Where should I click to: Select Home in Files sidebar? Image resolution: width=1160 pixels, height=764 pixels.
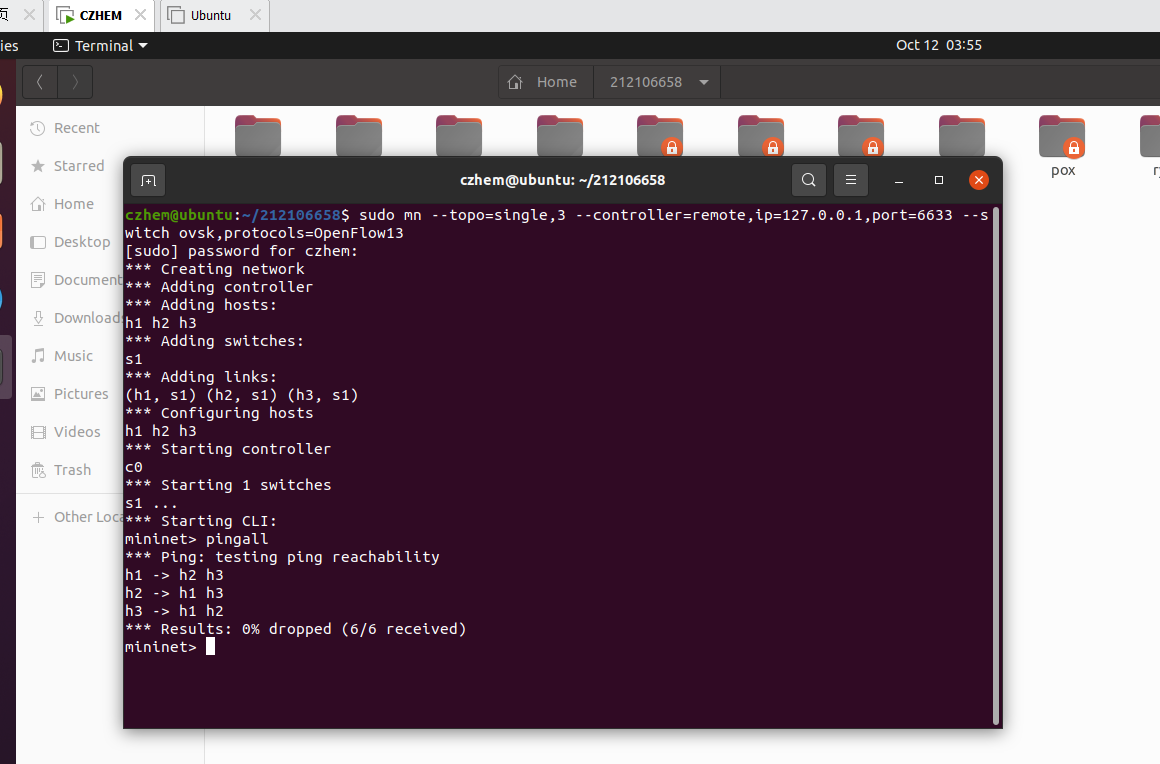pyautogui.click(x=73, y=204)
